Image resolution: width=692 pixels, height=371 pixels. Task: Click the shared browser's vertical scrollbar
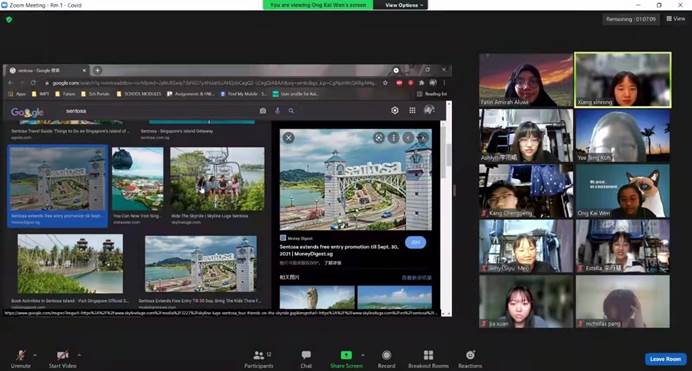click(x=449, y=208)
